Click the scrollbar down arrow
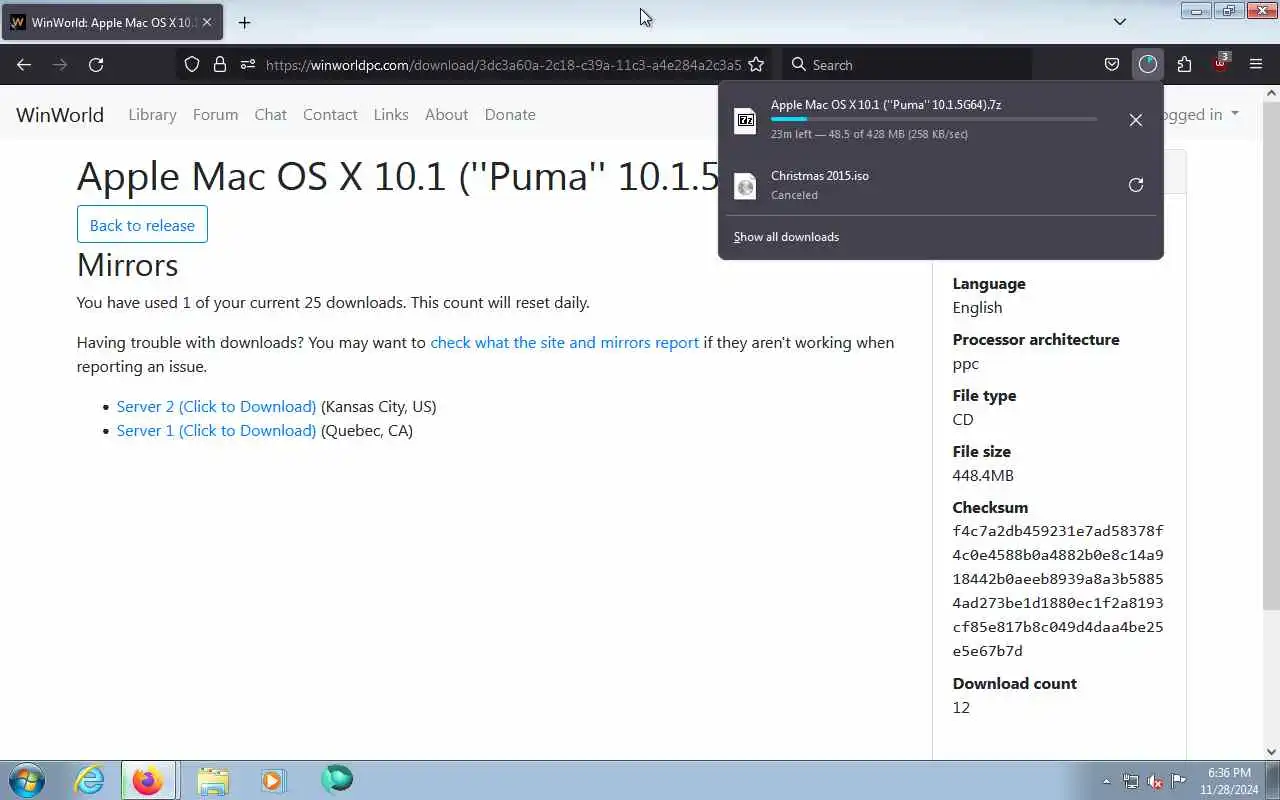 1271,751
